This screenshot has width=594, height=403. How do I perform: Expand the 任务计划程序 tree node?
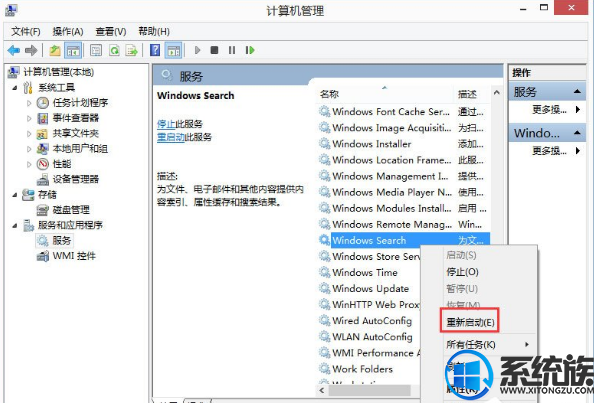[x=29, y=103]
